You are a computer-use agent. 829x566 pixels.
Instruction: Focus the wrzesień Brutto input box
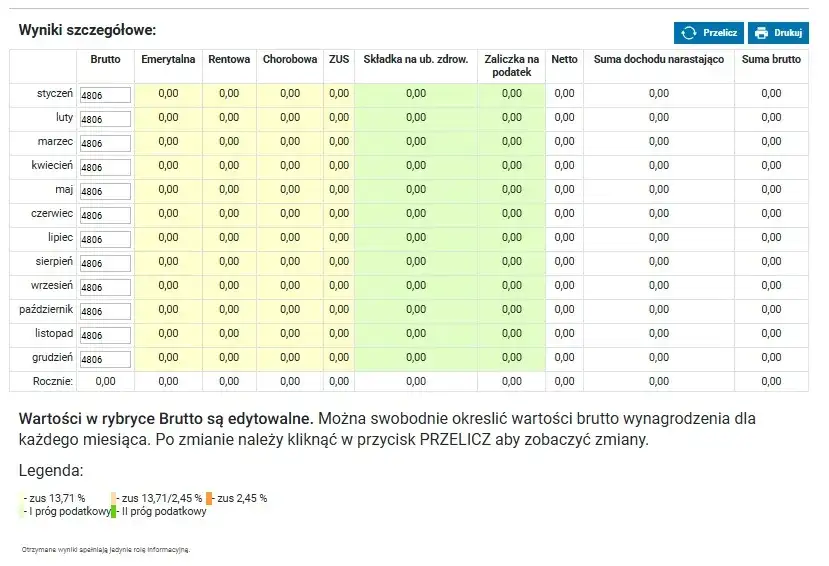(x=105, y=287)
